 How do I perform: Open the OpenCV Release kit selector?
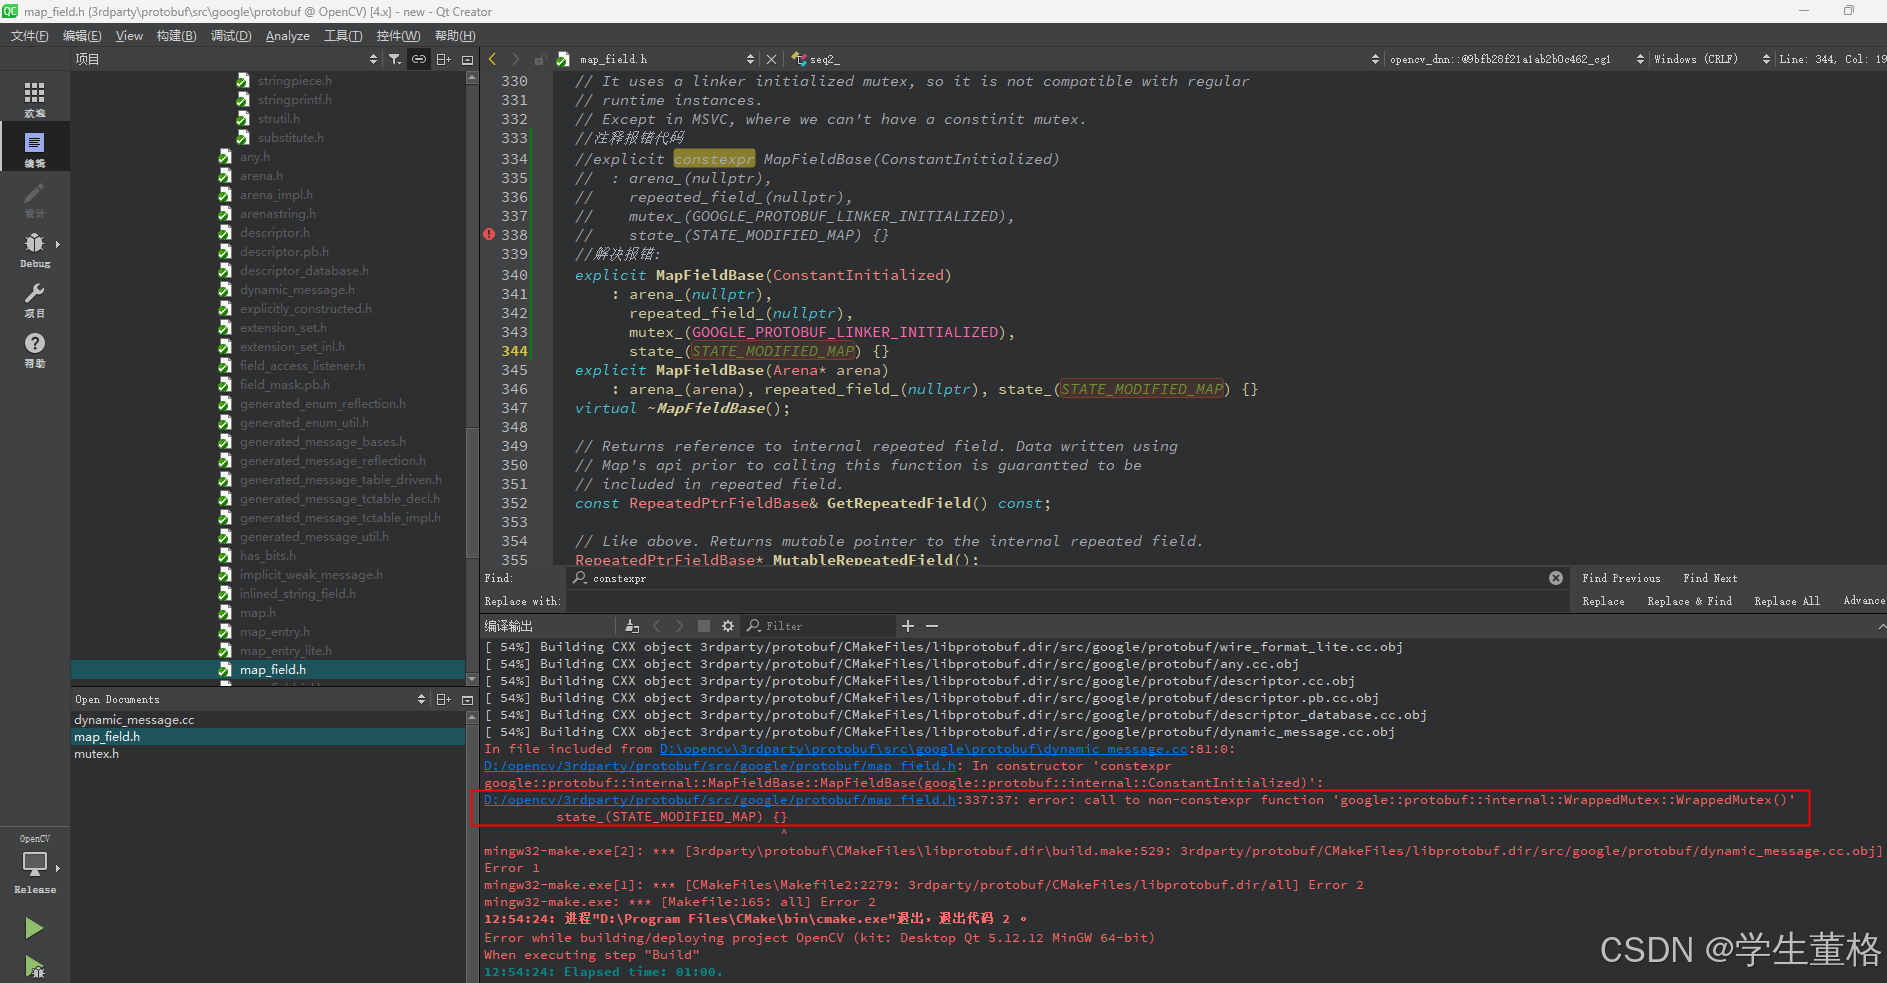click(x=35, y=866)
